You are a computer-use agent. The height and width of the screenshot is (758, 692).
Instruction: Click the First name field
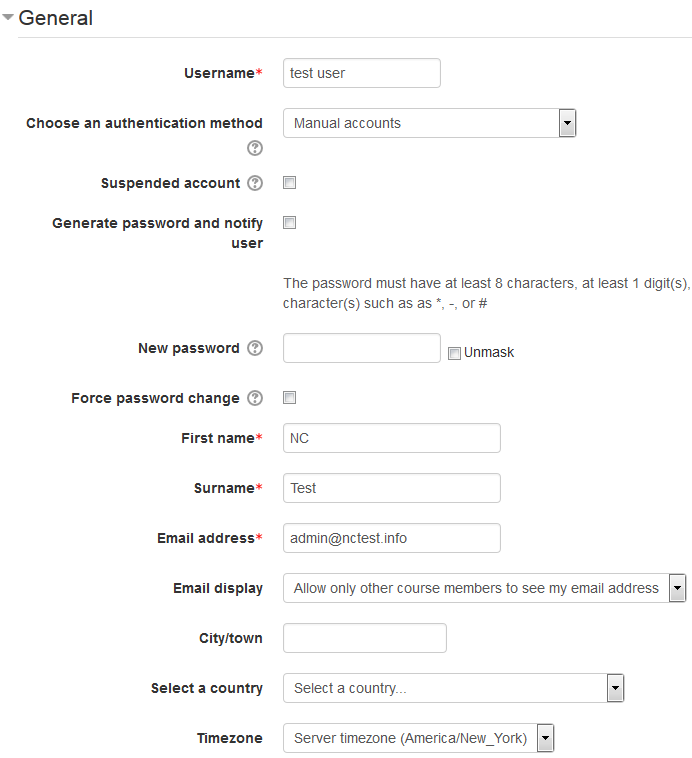coord(392,438)
